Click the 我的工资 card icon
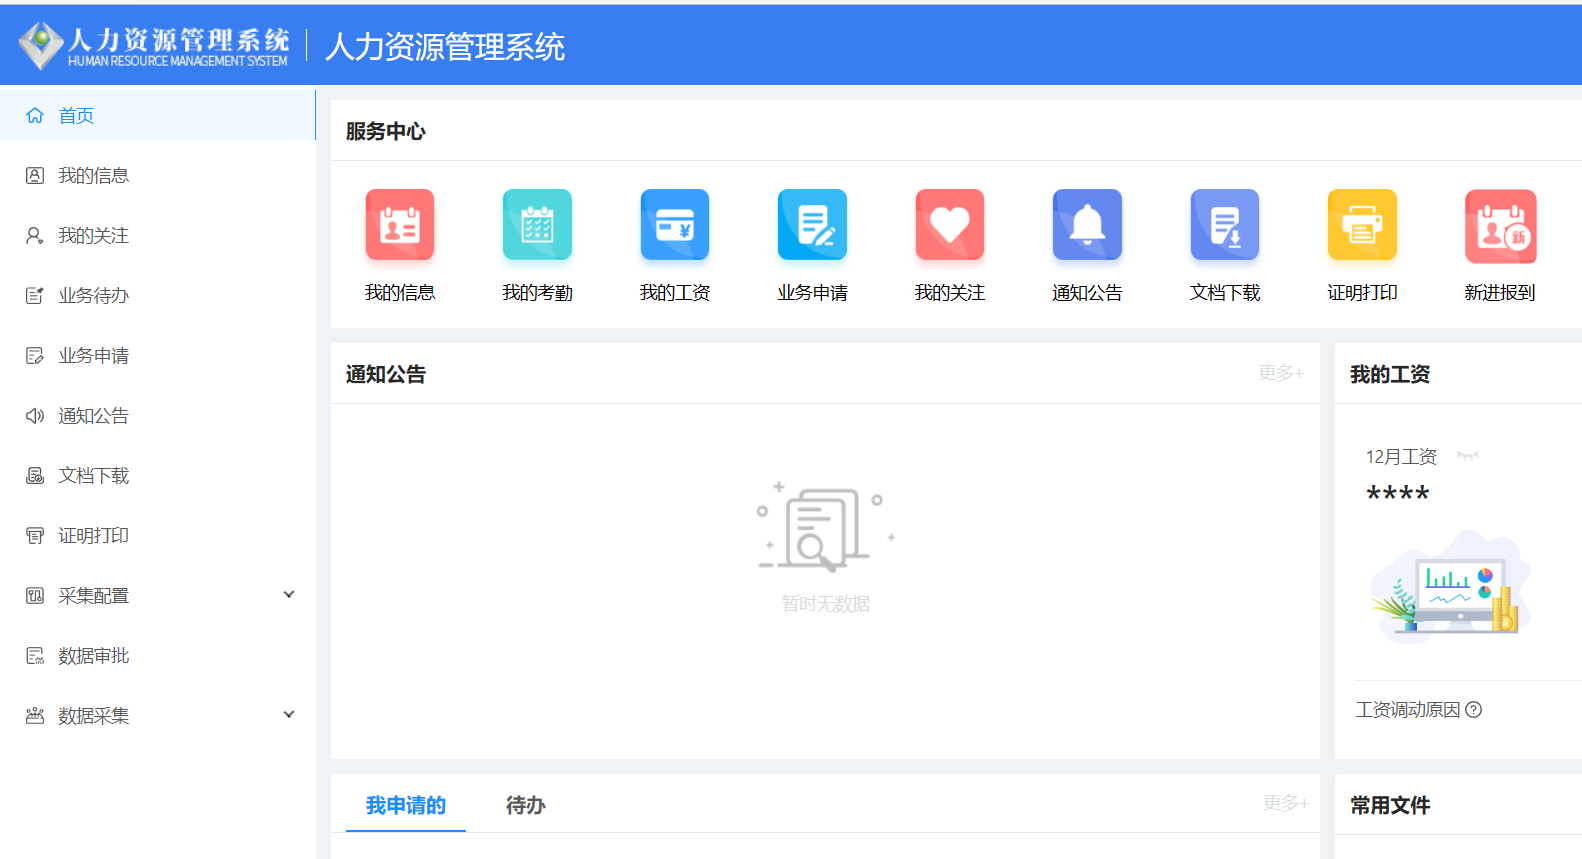Screen dimensions: 1582x859 [675, 225]
